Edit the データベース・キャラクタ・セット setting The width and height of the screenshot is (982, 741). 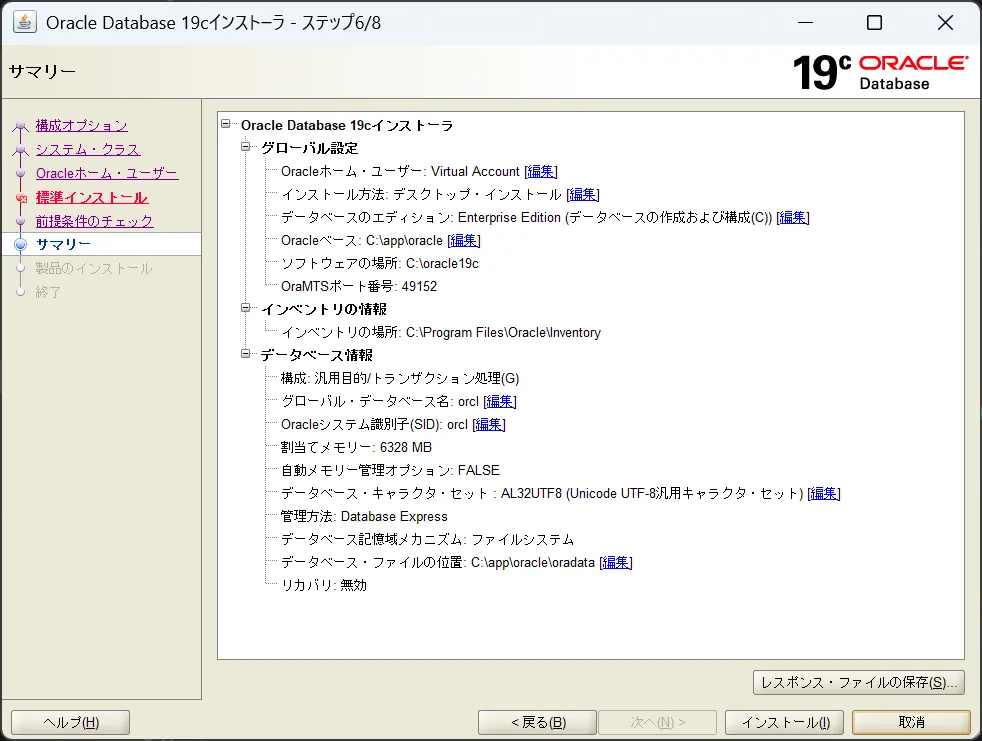[824, 494]
